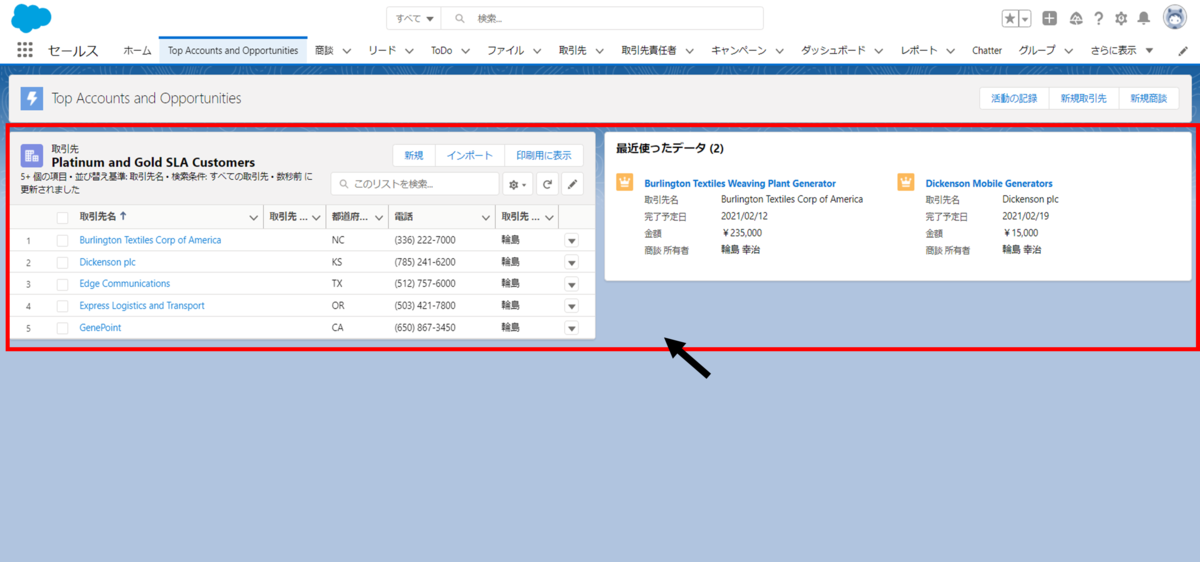Check the Dickenson plc row checkbox
The width and height of the screenshot is (1200, 562).
pos(63,262)
